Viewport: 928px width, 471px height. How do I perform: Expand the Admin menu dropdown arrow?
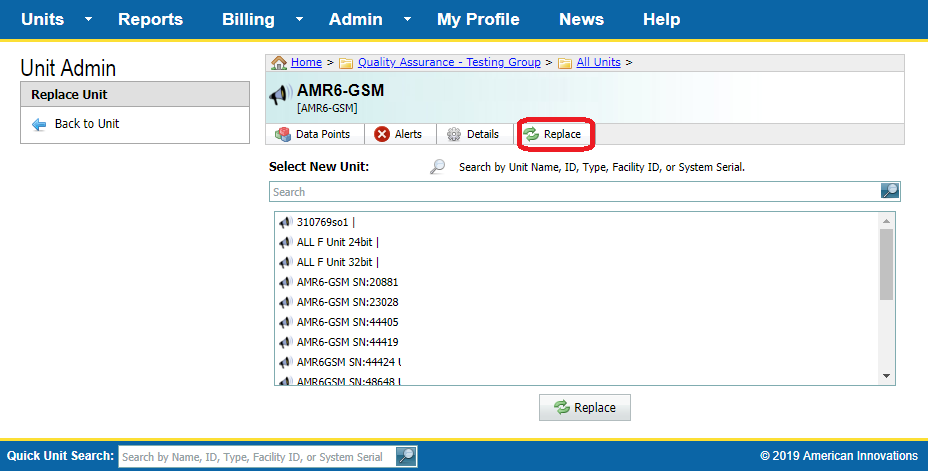click(x=407, y=20)
